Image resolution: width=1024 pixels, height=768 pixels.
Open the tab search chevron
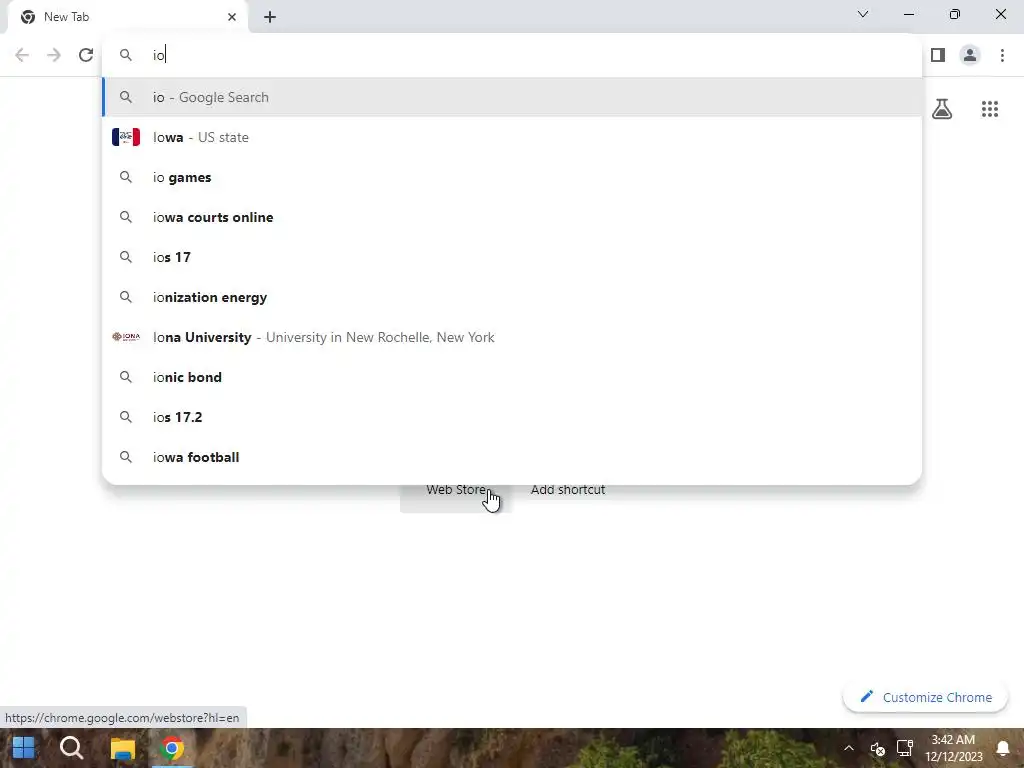click(x=863, y=14)
